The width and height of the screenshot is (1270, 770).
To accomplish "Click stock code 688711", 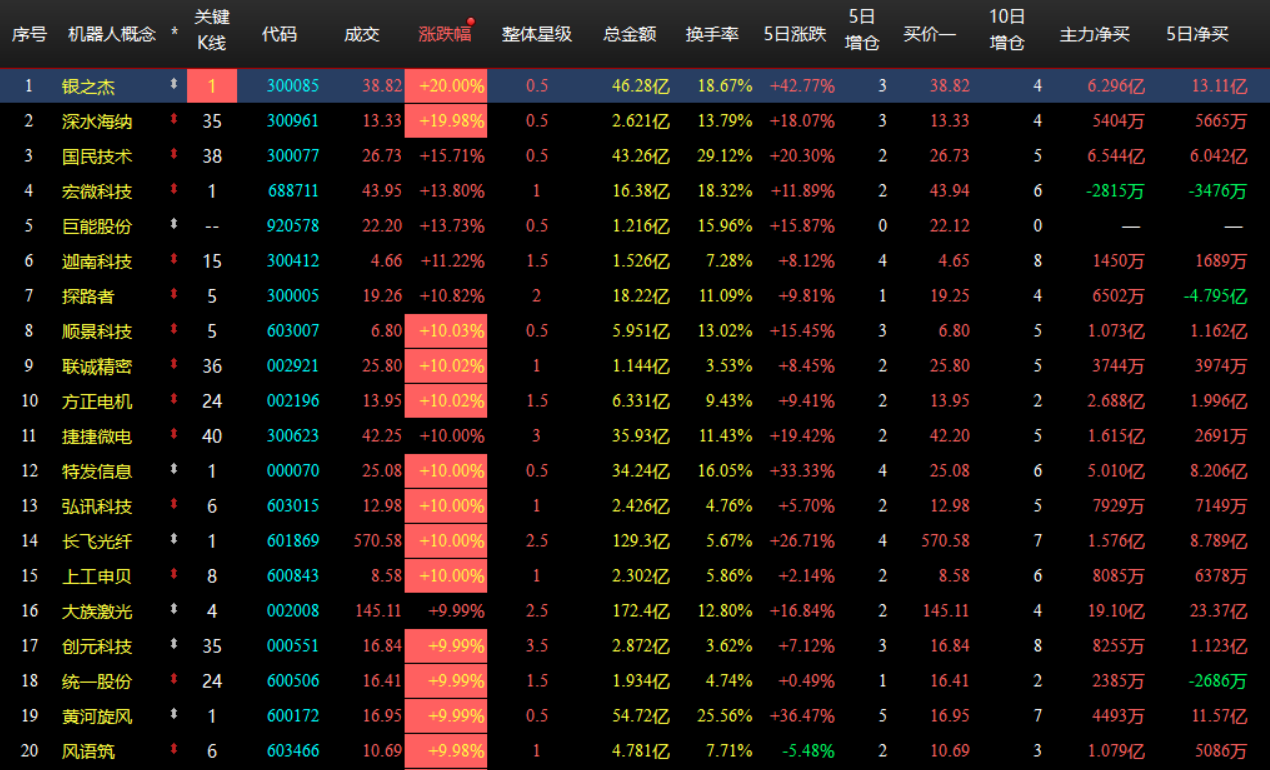I will click(293, 191).
